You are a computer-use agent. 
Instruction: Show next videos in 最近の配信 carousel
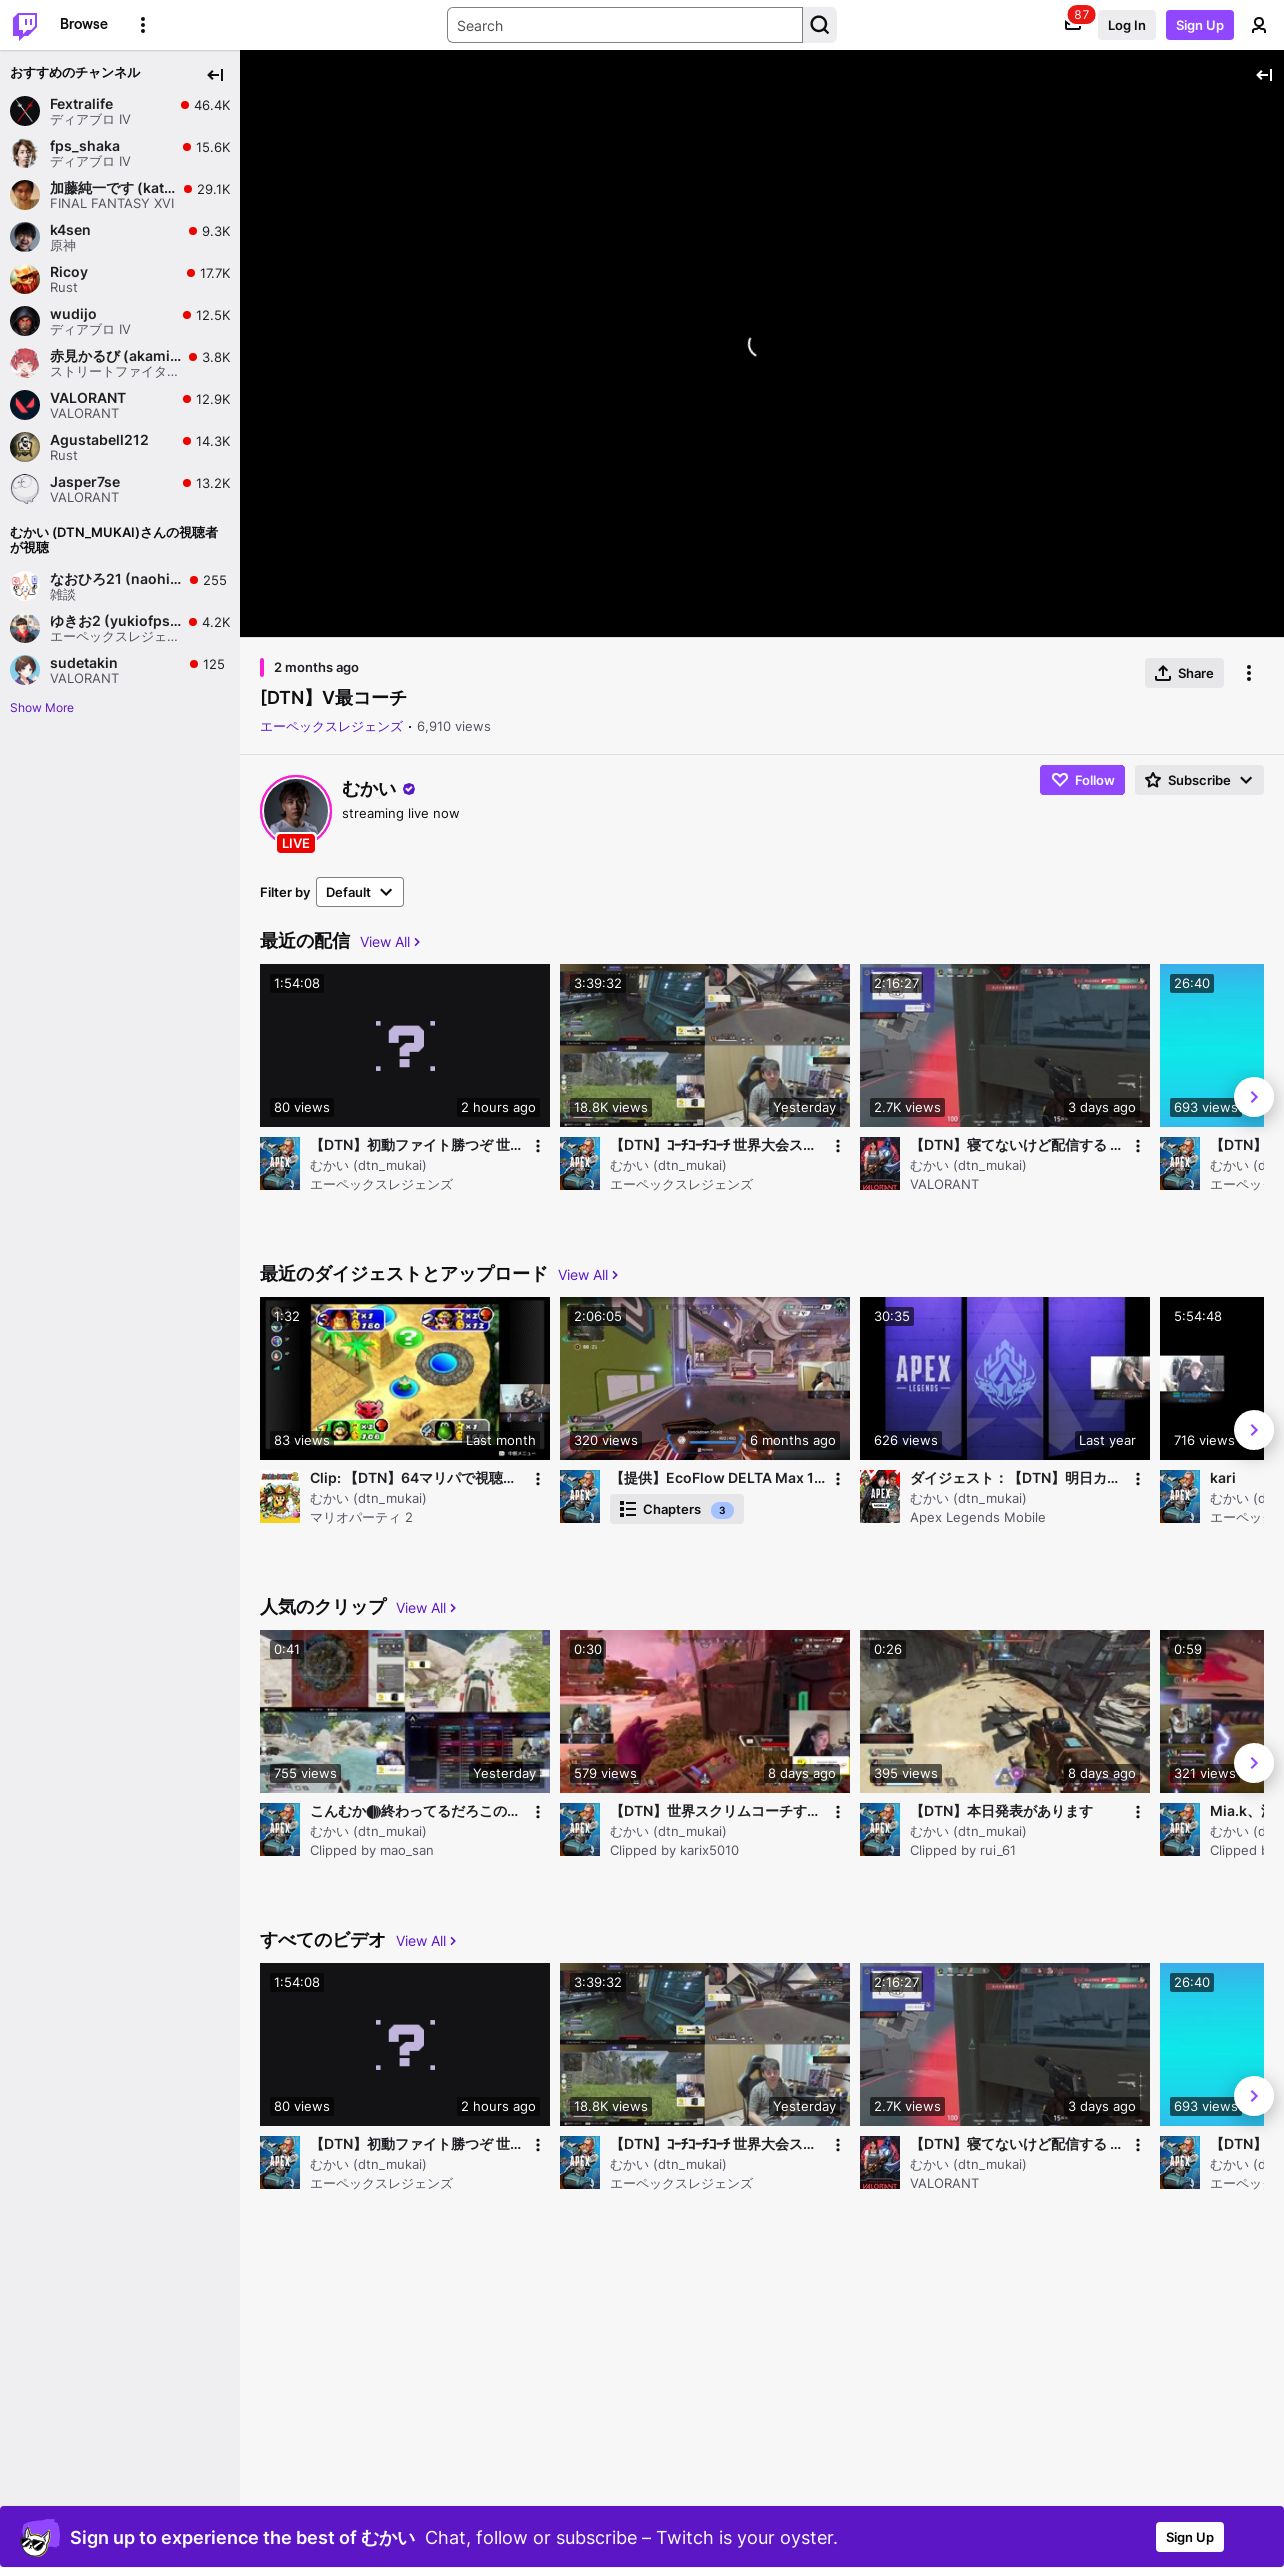tap(1254, 1097)
